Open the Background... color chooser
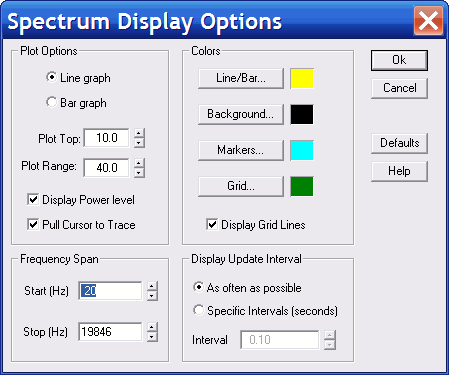The height and width of the screenshot is (375, 449). tap(241, 114)
